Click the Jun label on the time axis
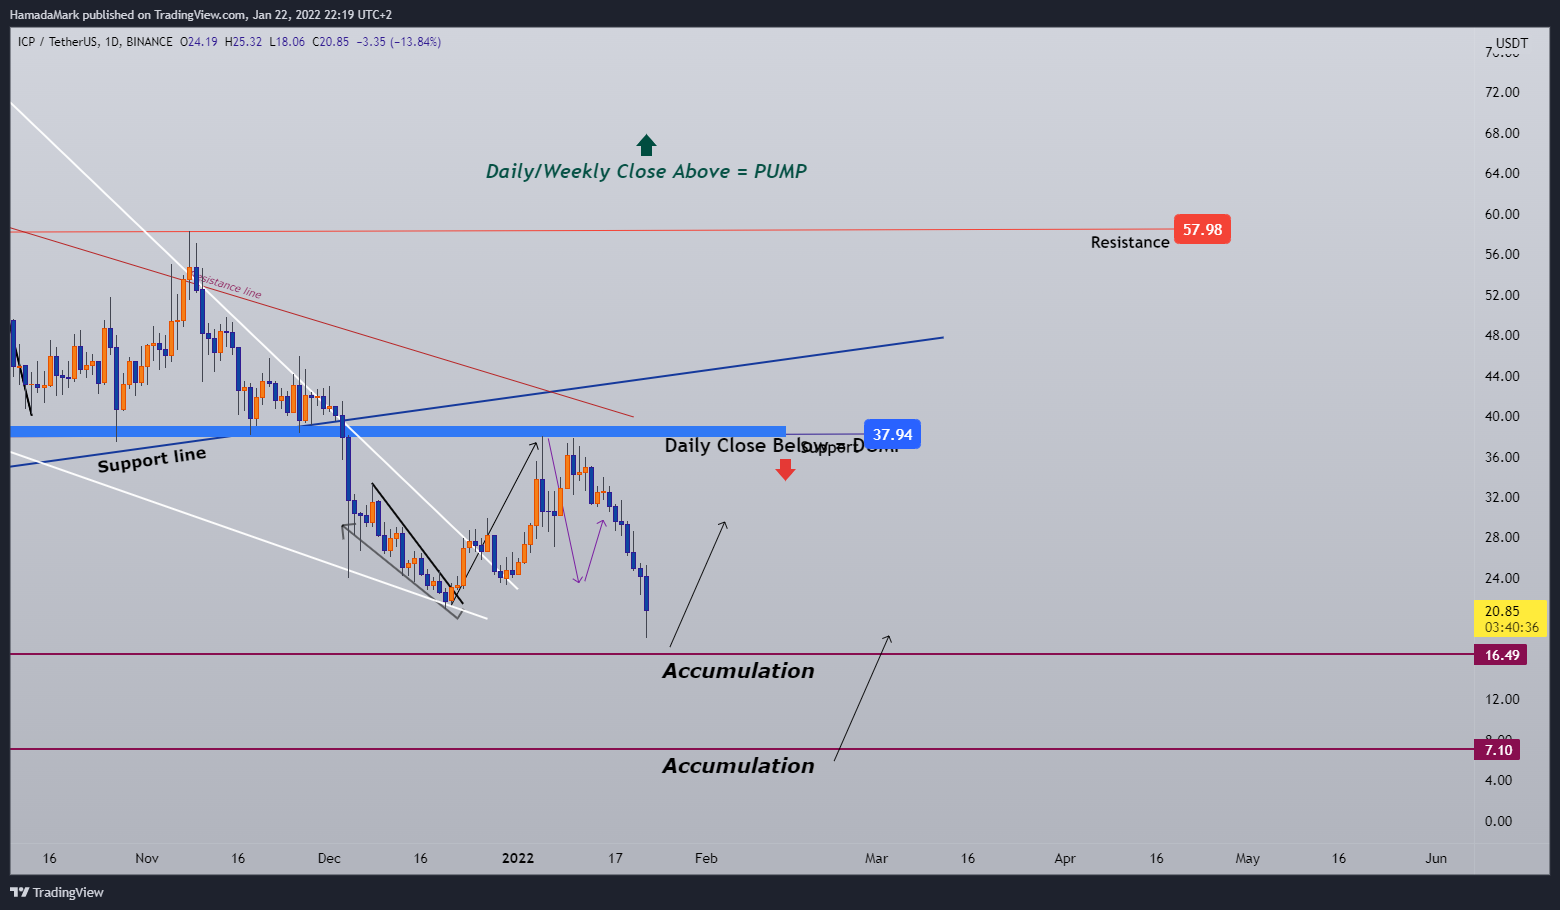Image resolution: width=1560 pixels, height=910 pixels. pyautogui.click(x=1436, y=858)
